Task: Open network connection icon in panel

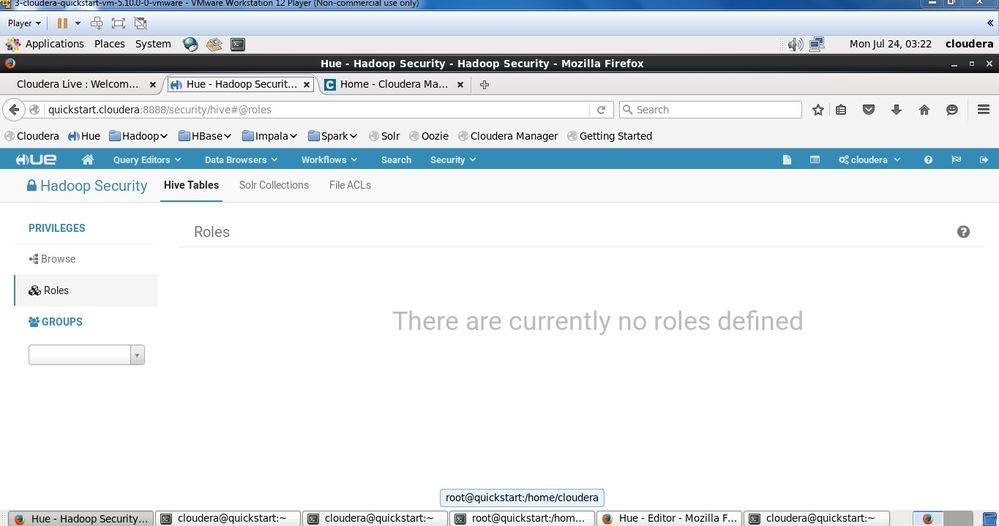Action: pyautogui.click(x=816, y=44)
